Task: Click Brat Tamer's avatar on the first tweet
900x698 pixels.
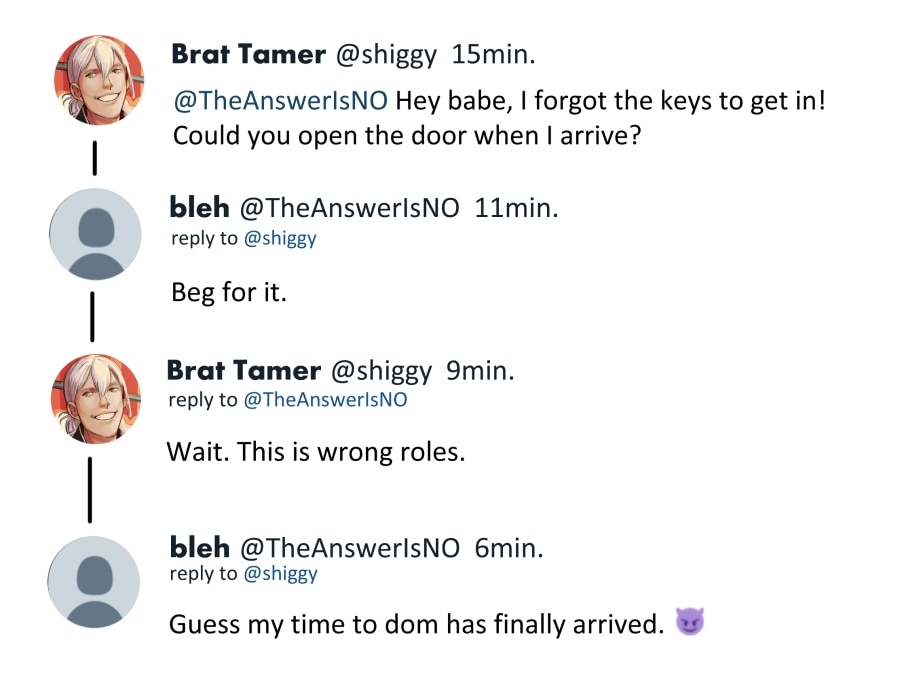Action: (x=97, y=80)
